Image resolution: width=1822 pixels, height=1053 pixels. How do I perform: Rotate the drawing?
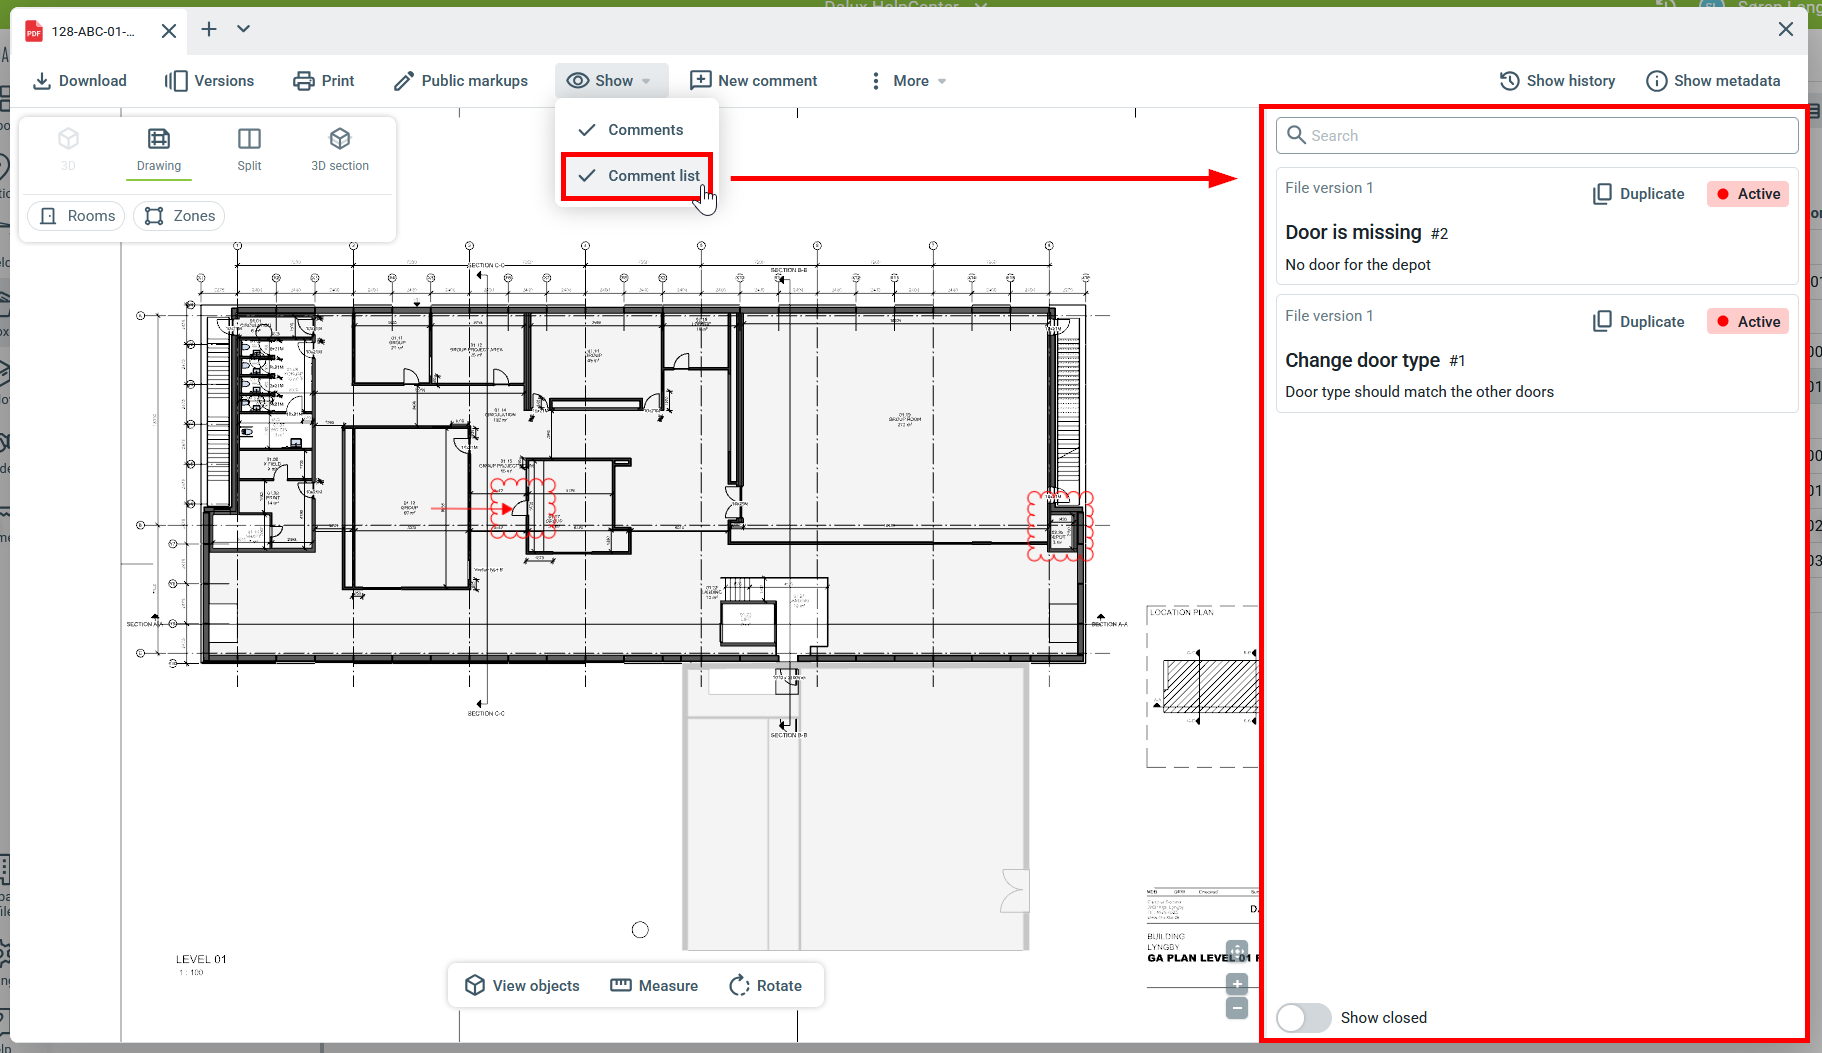(x=765, y=986)
